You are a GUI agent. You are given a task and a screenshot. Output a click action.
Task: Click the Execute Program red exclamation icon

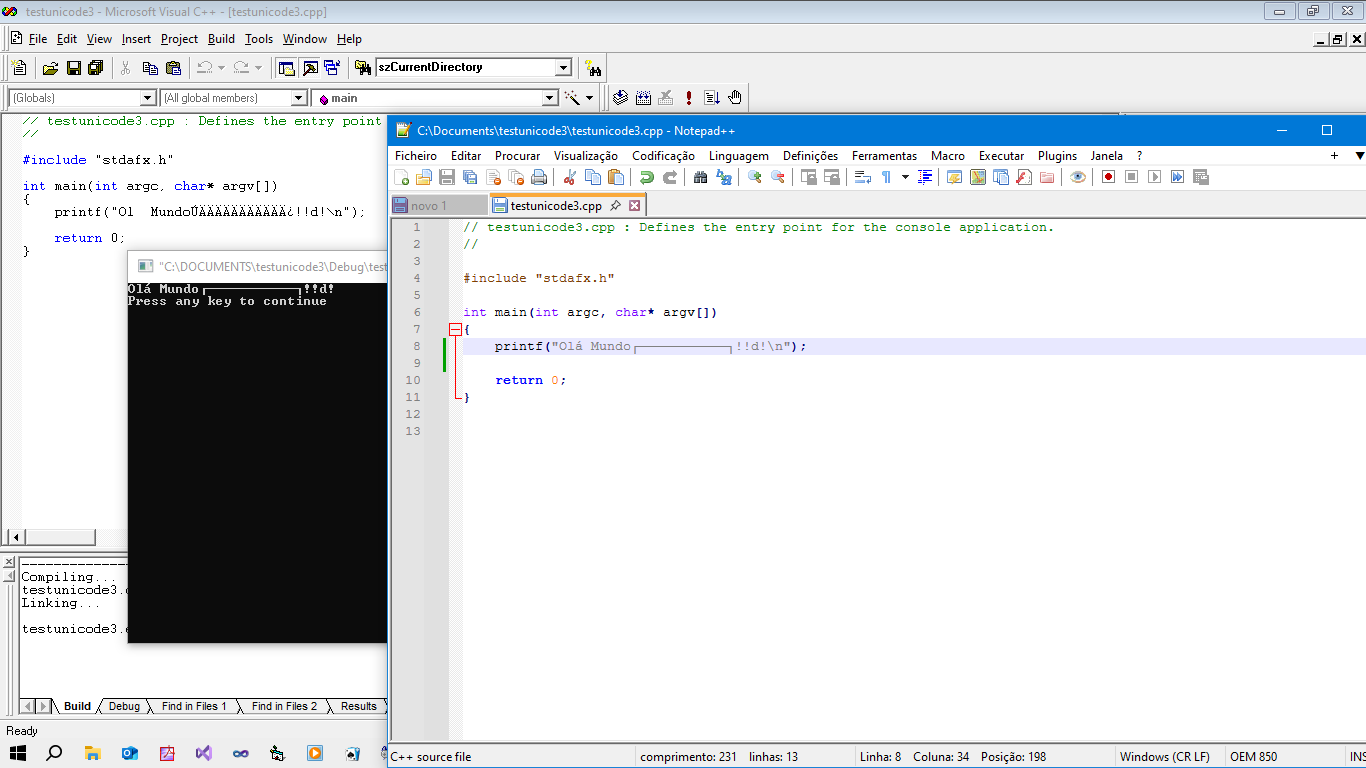tap(689, 98)
